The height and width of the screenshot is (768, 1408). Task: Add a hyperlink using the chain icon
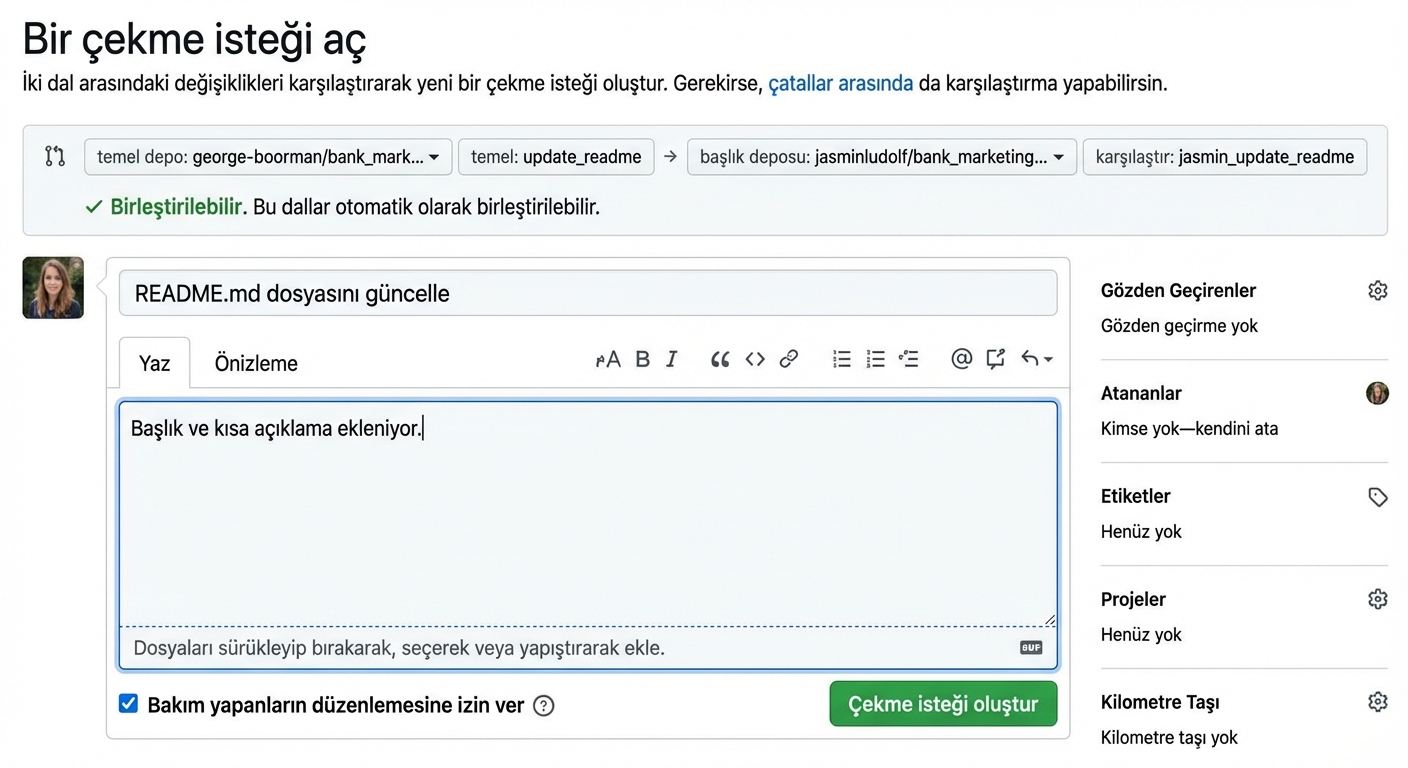click(789, 359)
